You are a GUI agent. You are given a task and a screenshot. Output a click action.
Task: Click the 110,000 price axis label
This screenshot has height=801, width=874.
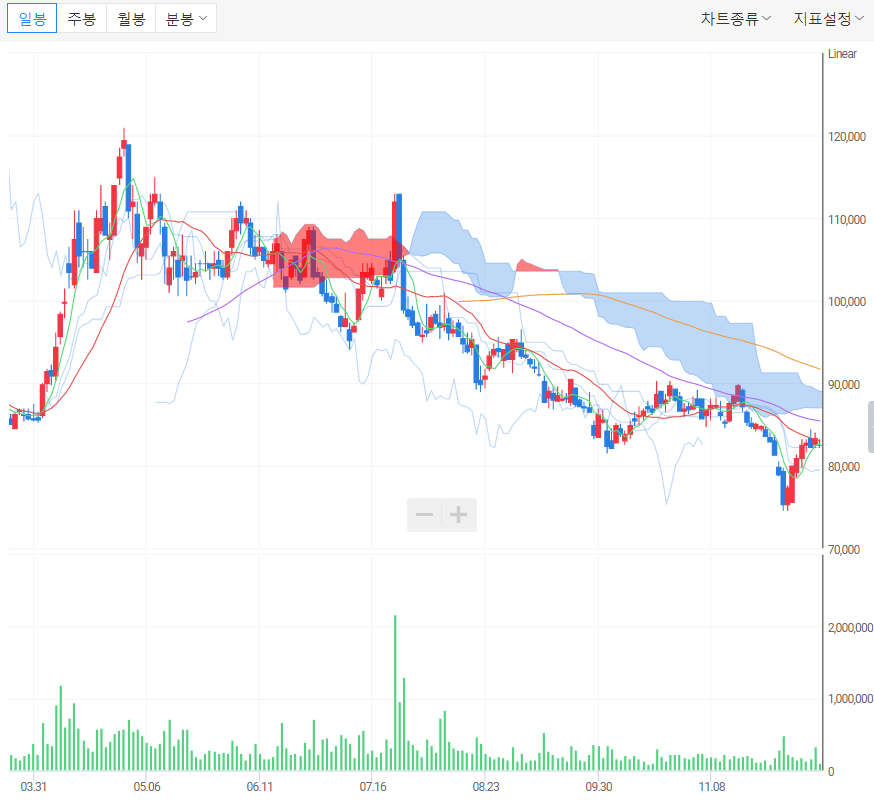click(847, 220)
